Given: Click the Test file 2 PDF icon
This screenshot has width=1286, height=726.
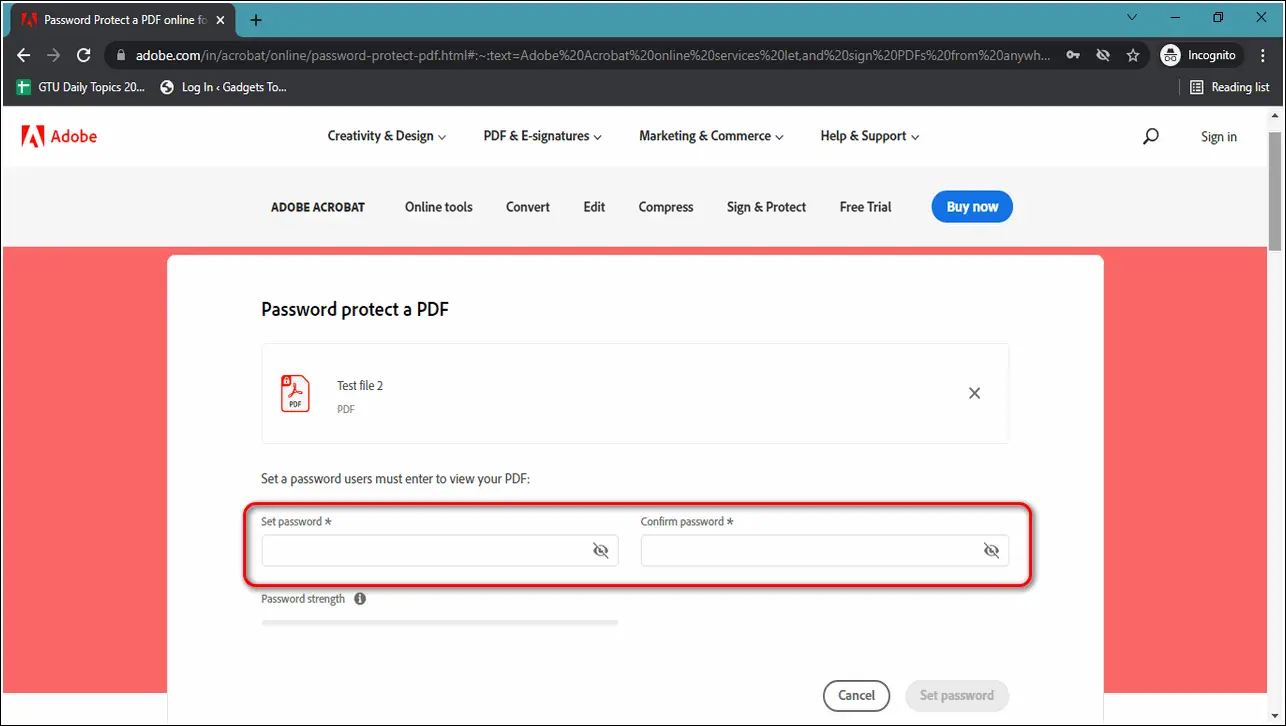Looking at the screenshot, I should tap(295, 393).
